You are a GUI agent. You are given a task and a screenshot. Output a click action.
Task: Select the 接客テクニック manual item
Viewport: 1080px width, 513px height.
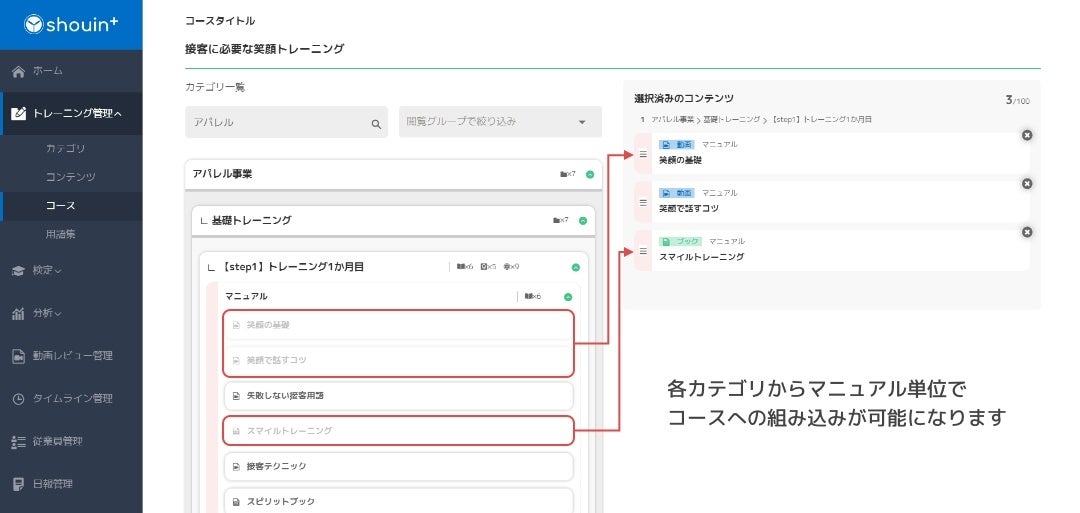pyautogui.click(x=398, y=466)
